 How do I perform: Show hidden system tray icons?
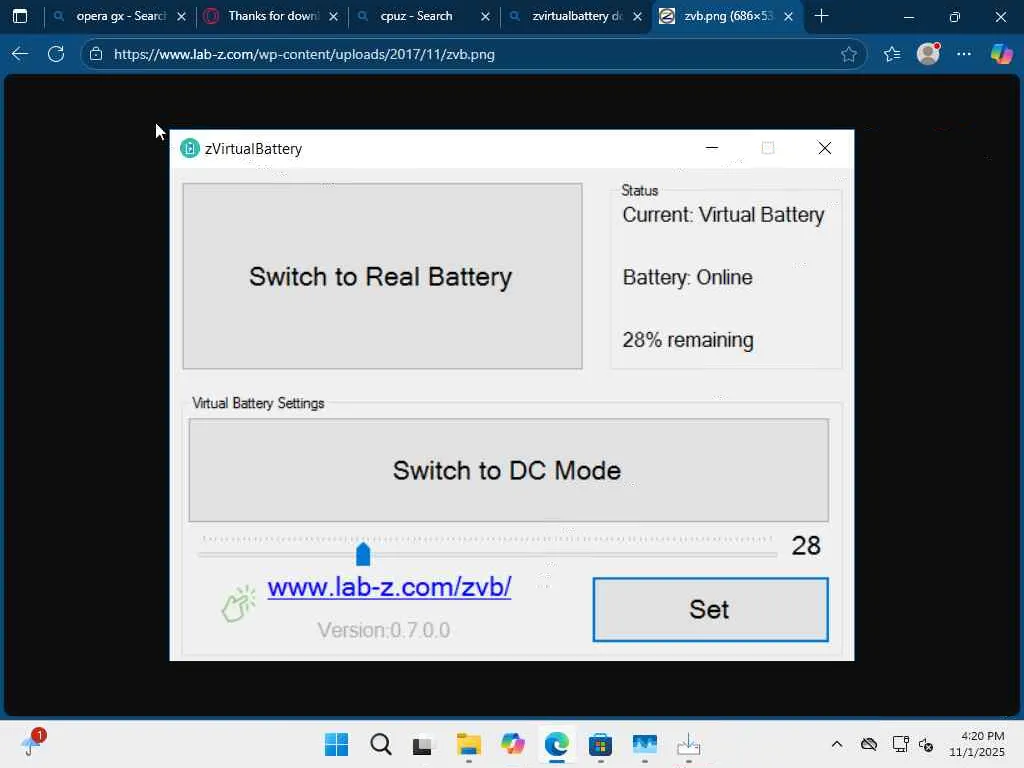point(837,744)
